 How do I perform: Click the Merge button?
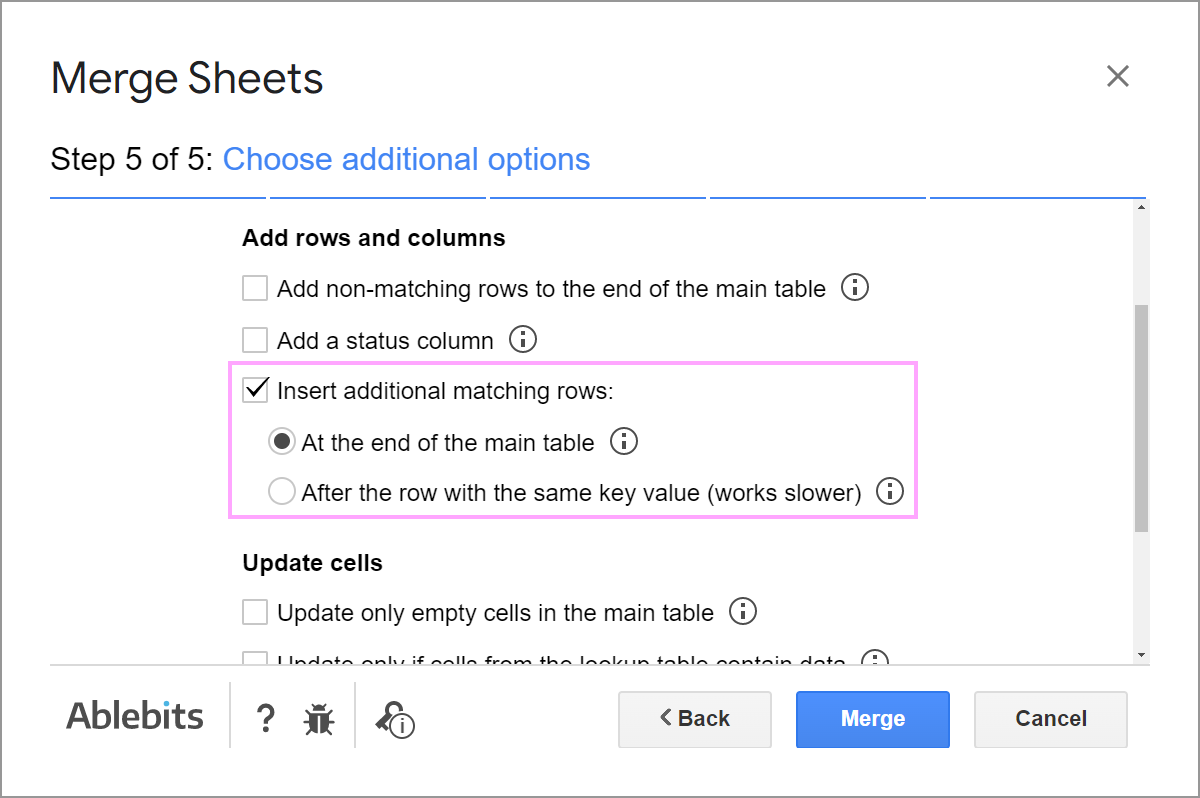[x=872, y=719]
